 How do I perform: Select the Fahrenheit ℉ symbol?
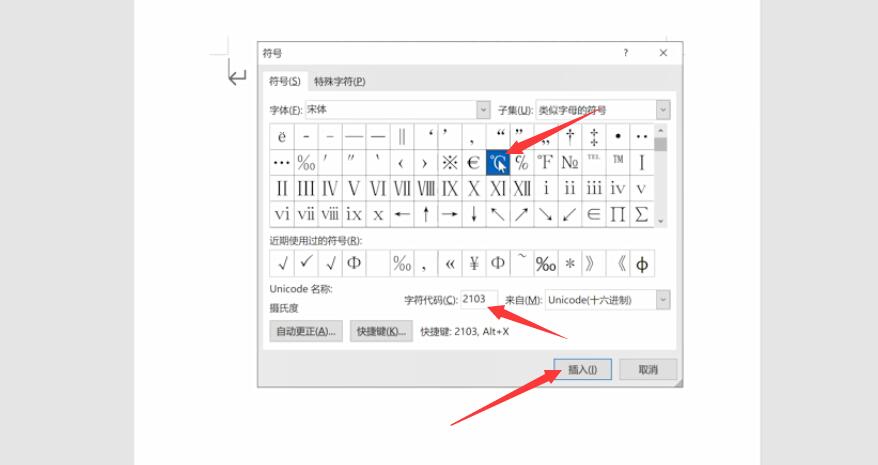(x=546, y=162)
